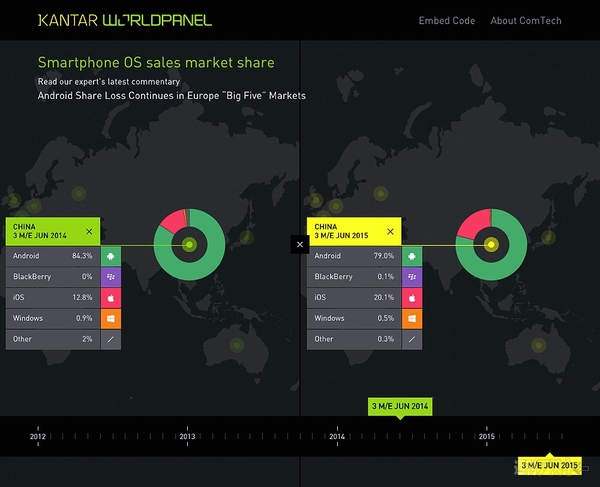Click Apple iOS icon in Jun 2014 table
Viewport: 600px width, 487px height.
click(111, 297)
